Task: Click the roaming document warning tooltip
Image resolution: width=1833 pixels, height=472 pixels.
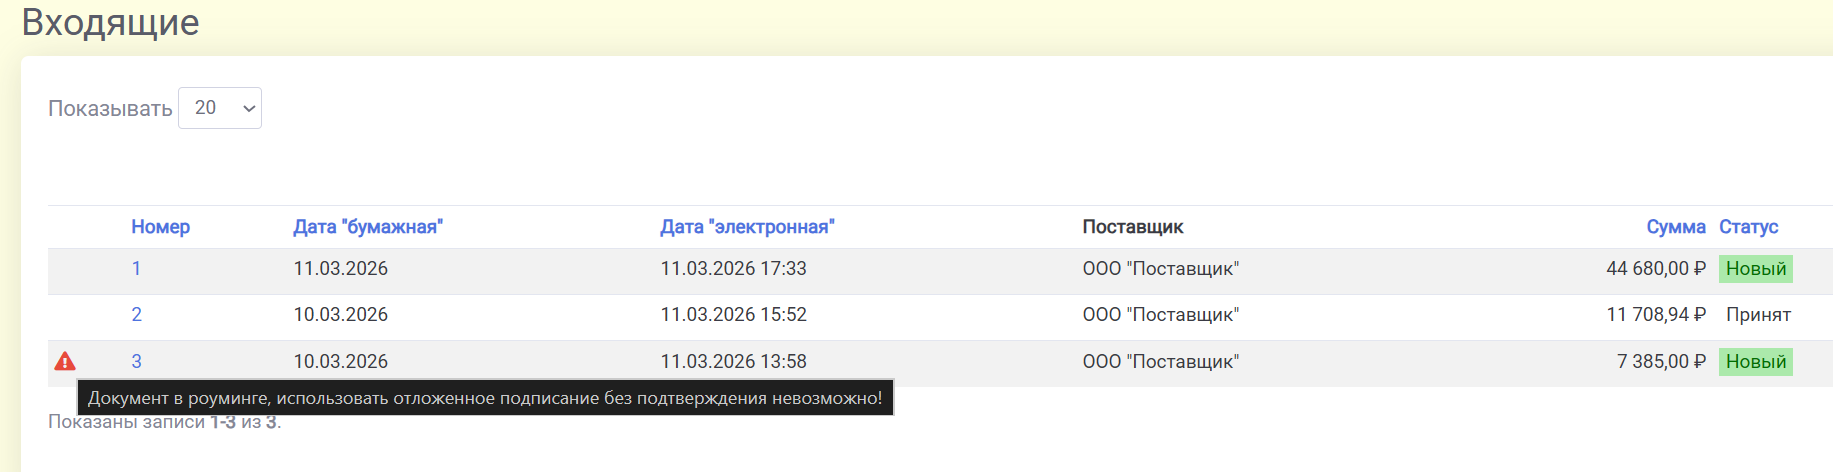Action: 485,398
